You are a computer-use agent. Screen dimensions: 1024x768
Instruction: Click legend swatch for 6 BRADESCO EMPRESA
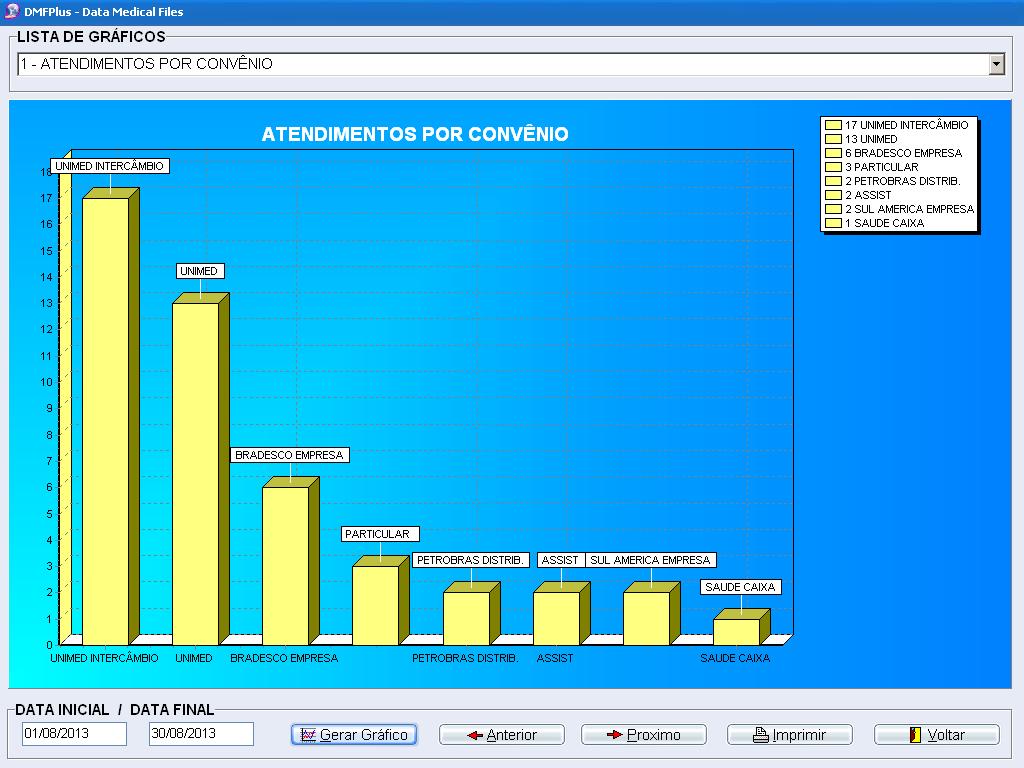click(833, 153)
